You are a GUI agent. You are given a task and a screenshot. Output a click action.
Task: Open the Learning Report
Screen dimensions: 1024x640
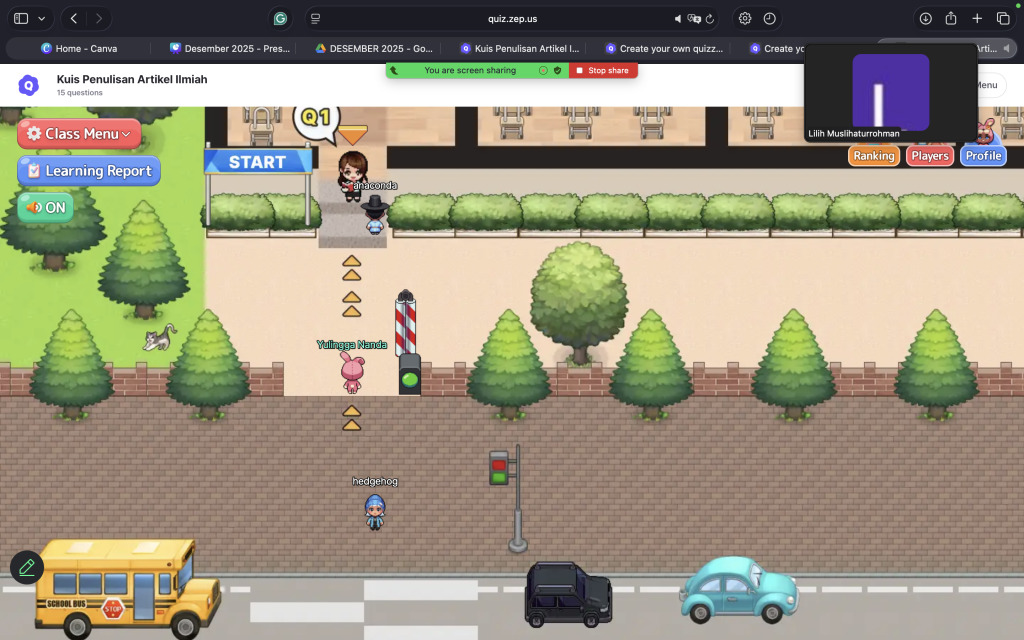point(88,171)
